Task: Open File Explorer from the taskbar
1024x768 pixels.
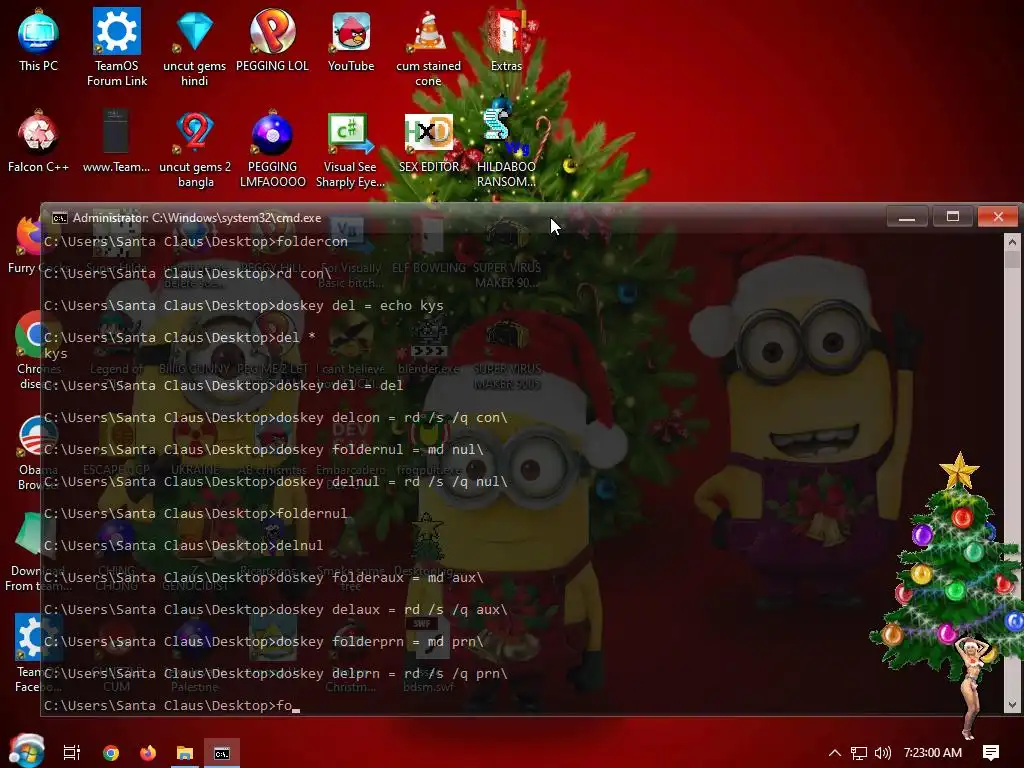Action: [x=185, y=753]
